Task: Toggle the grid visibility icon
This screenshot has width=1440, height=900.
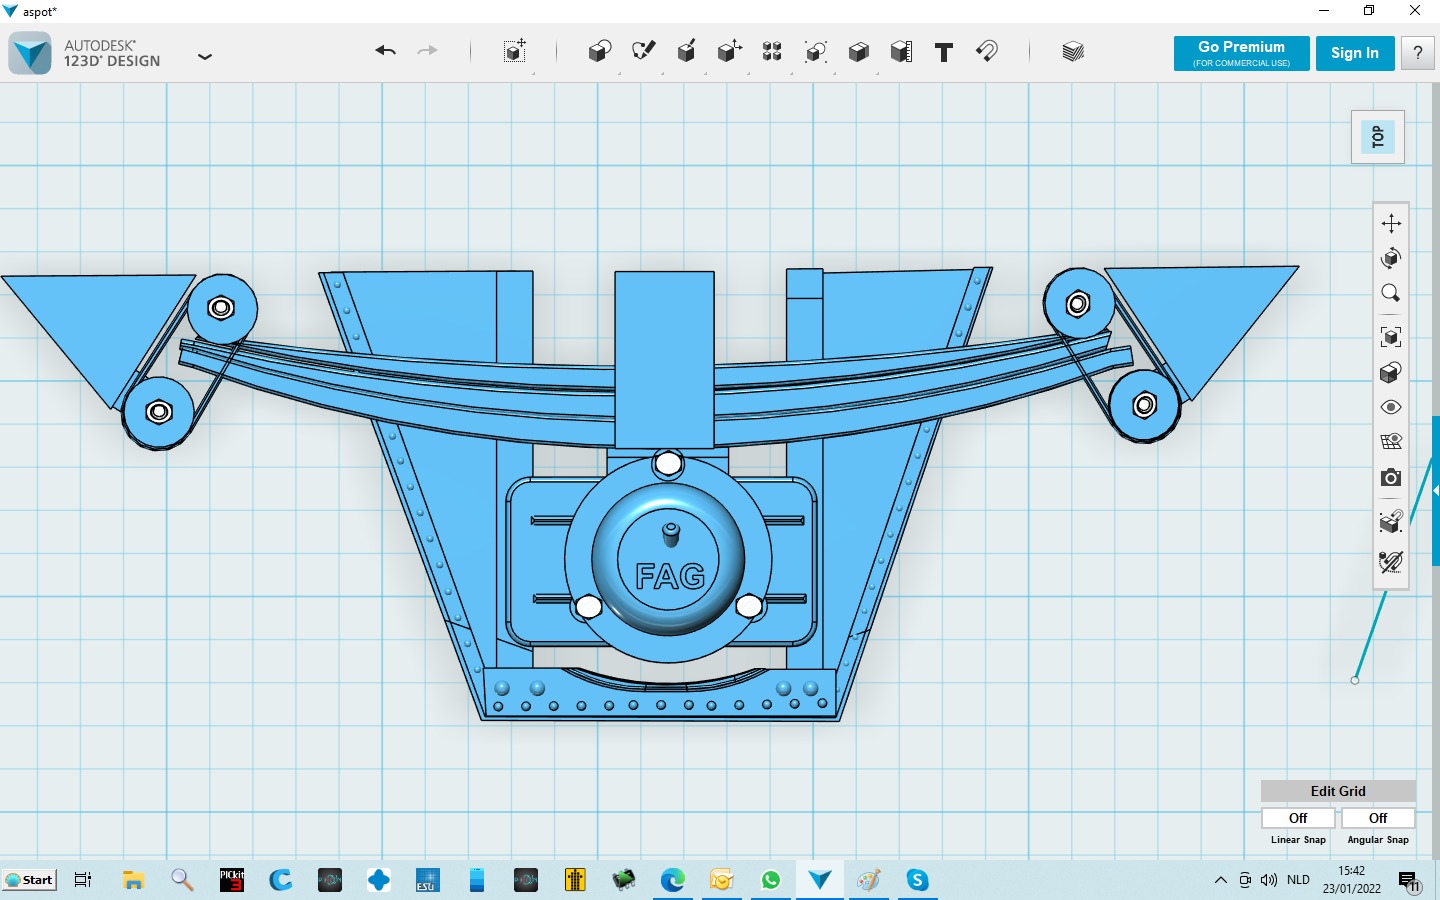Action: click(1391, 441)
